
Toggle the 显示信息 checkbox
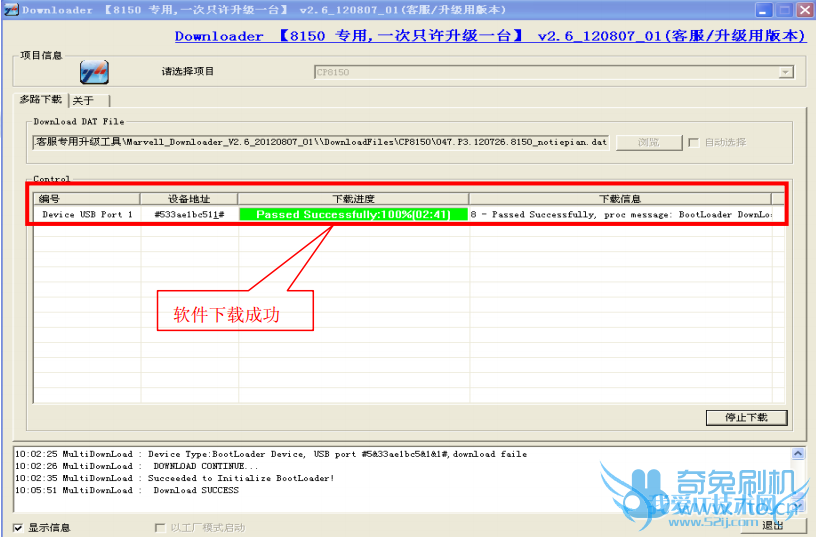coord(18,528)
